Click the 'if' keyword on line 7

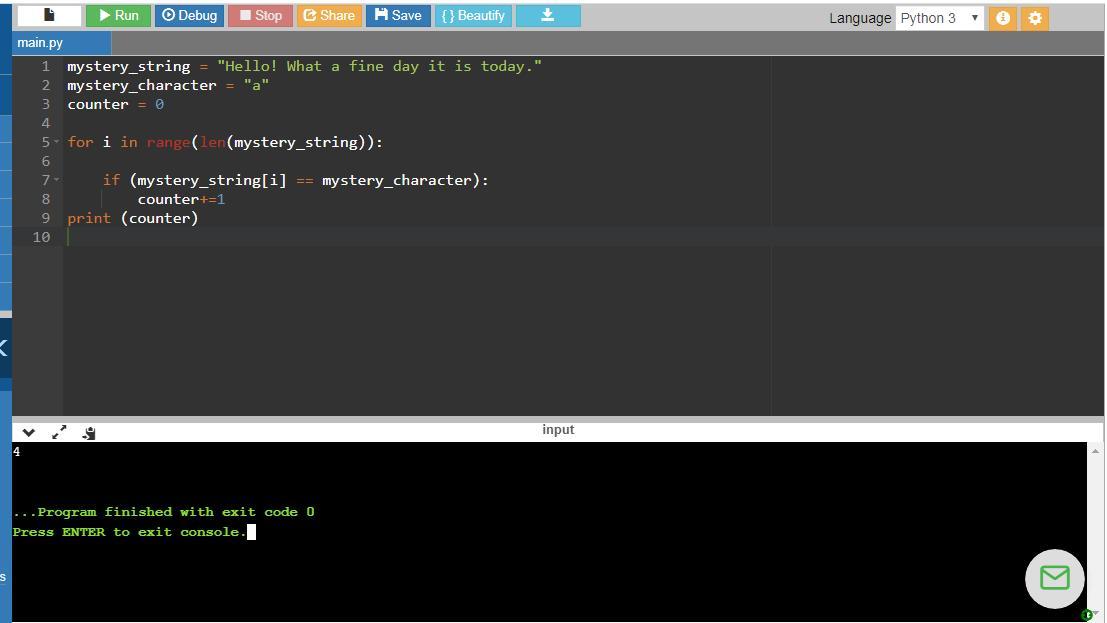[111, 180]
